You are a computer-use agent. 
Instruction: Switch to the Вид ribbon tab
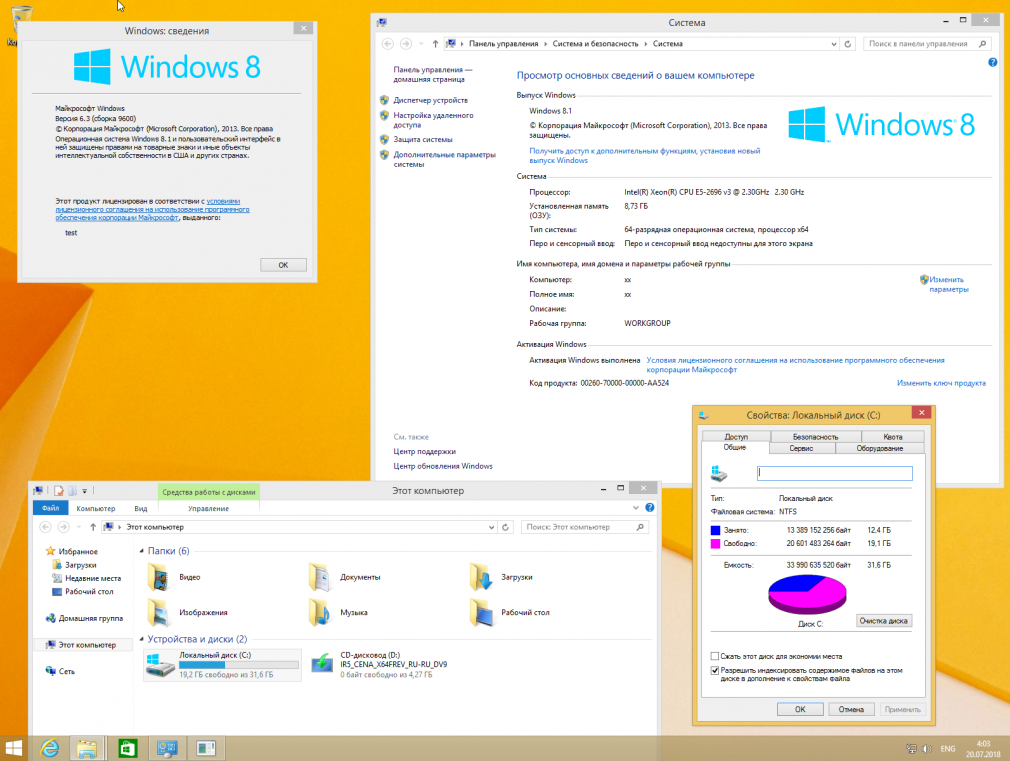[140, 508]
